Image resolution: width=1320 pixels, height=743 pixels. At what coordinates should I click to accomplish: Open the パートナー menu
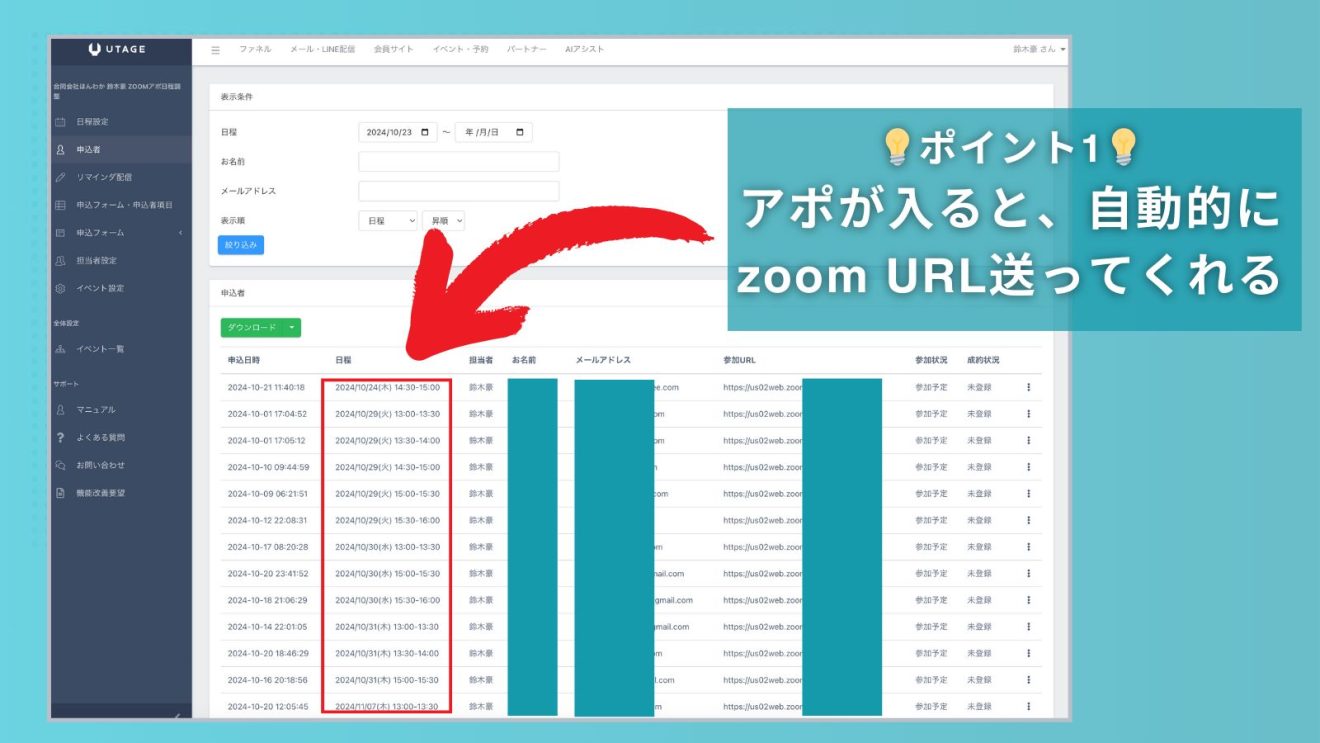[x=527, y=49]
